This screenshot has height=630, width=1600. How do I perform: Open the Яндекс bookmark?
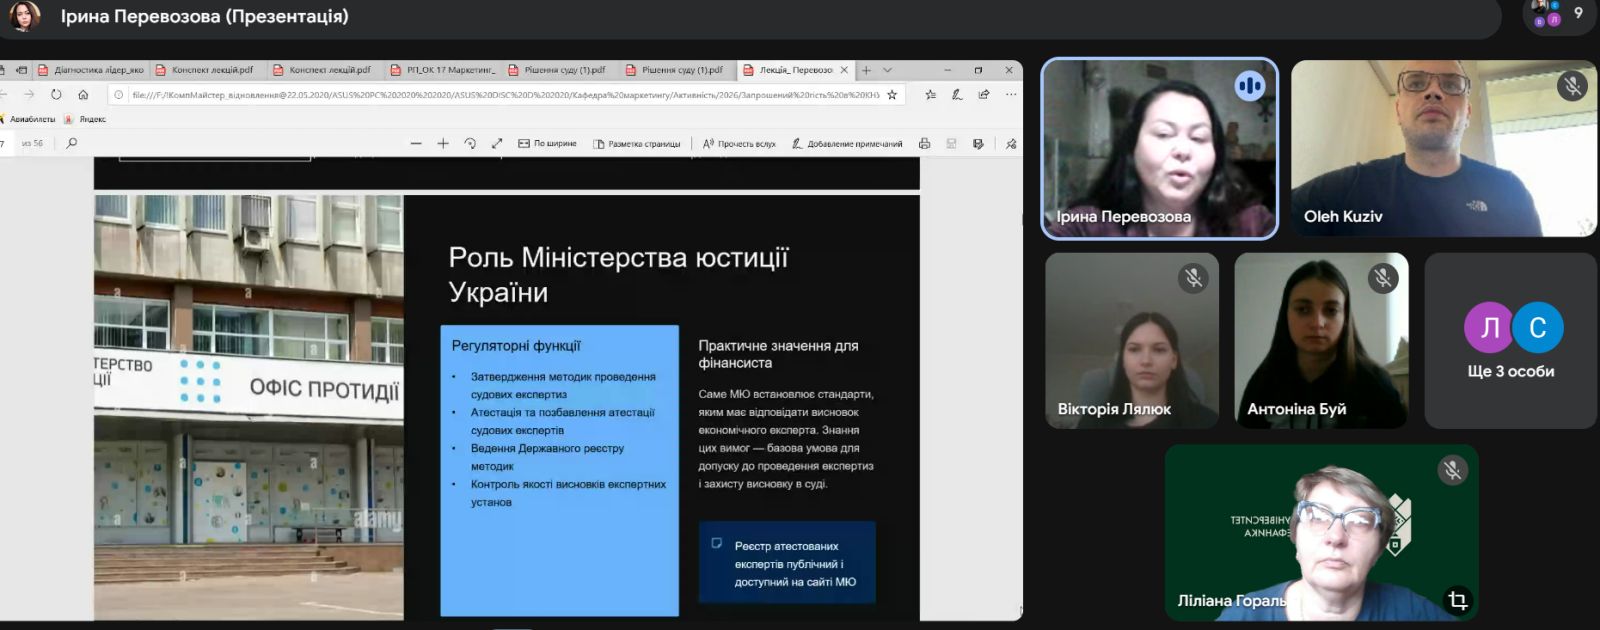tap(86, 119)
